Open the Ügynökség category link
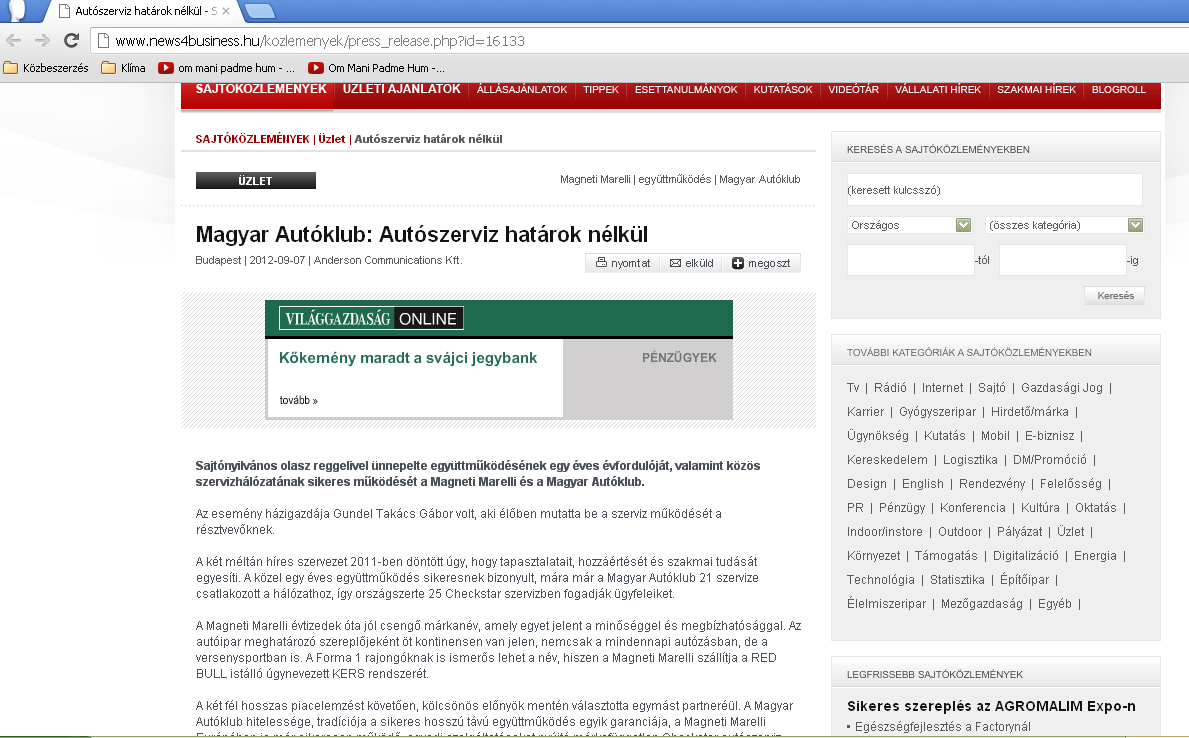The width and height of the screenshot is (1189, 738). (877, 436)
